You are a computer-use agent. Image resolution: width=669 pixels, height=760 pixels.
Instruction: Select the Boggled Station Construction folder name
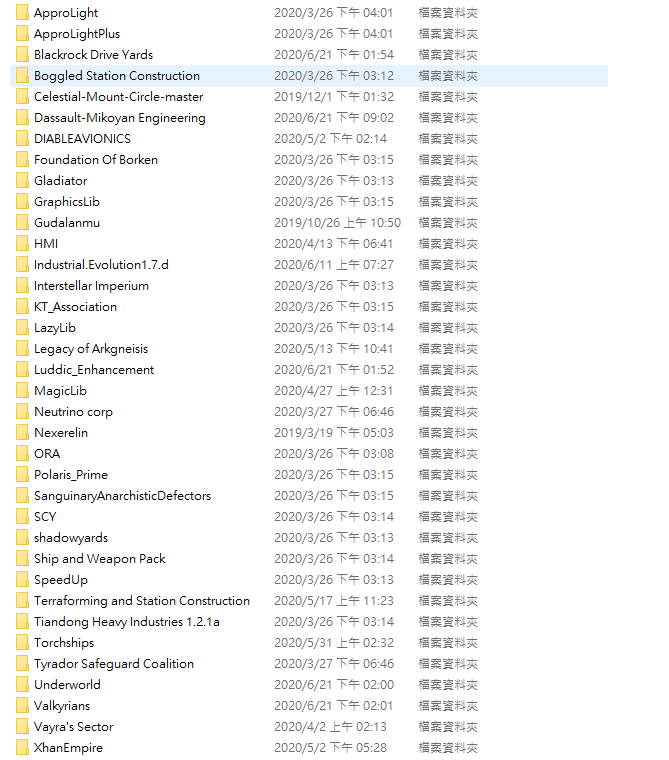point(116,76)
